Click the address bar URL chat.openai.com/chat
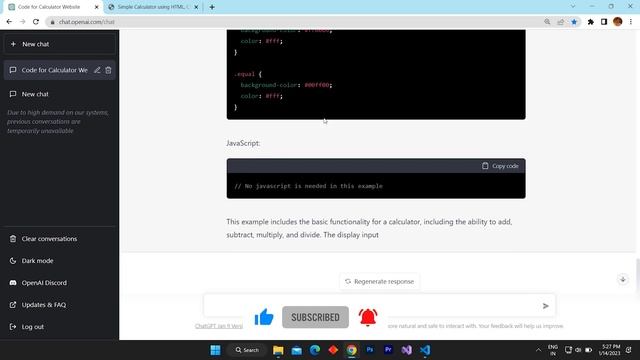 pos(87,22)
